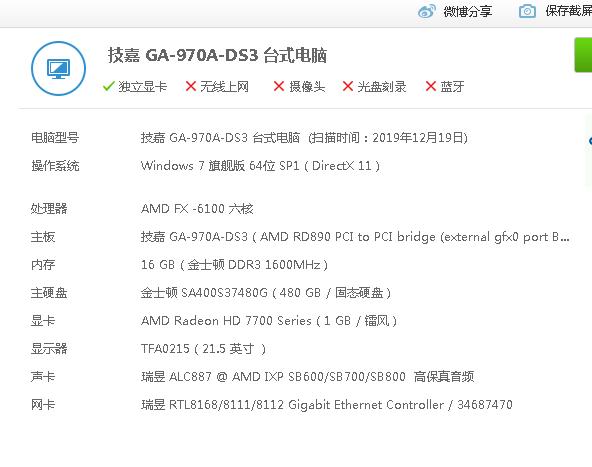Viewport: 592px width, 467px height.
Task: Click the 操作系统 row label
Action: [x=55, y=165]
